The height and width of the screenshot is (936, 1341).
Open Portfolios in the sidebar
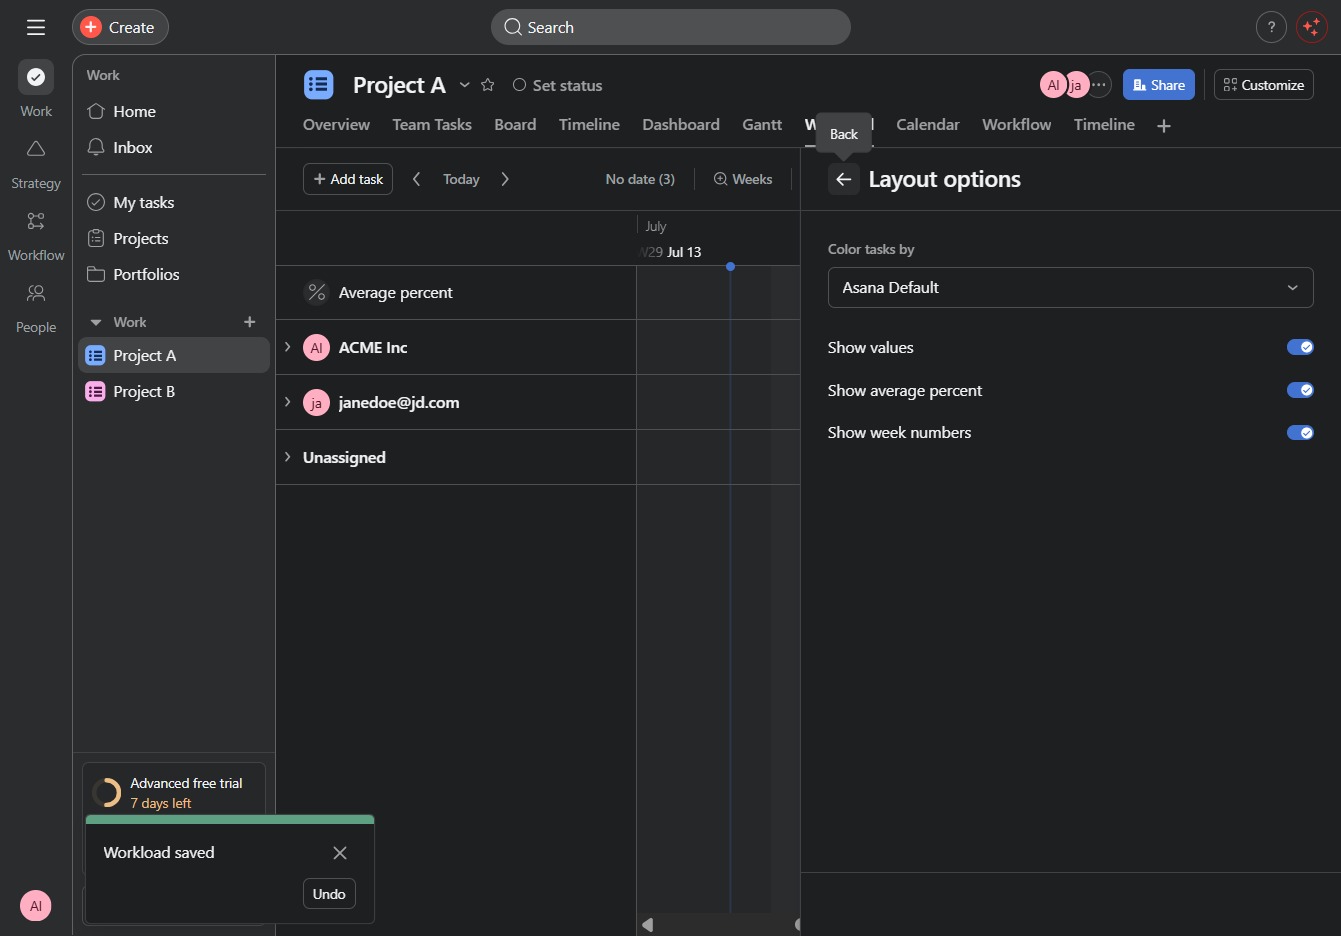tap(172, 274)
